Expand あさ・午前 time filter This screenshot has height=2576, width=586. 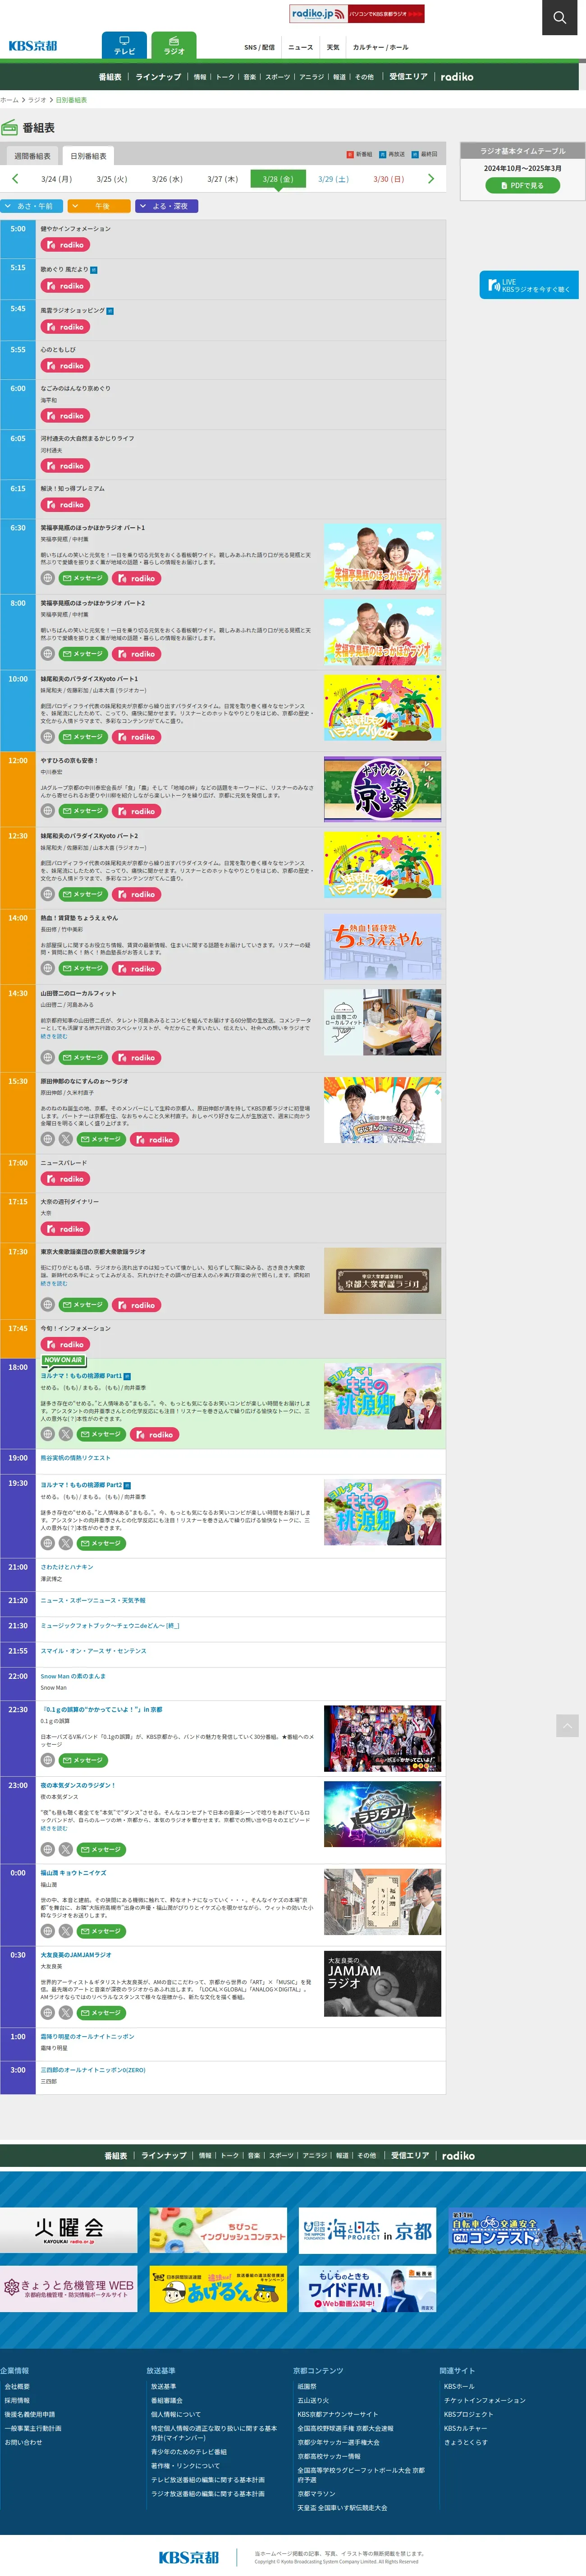[x=31, y=206]
